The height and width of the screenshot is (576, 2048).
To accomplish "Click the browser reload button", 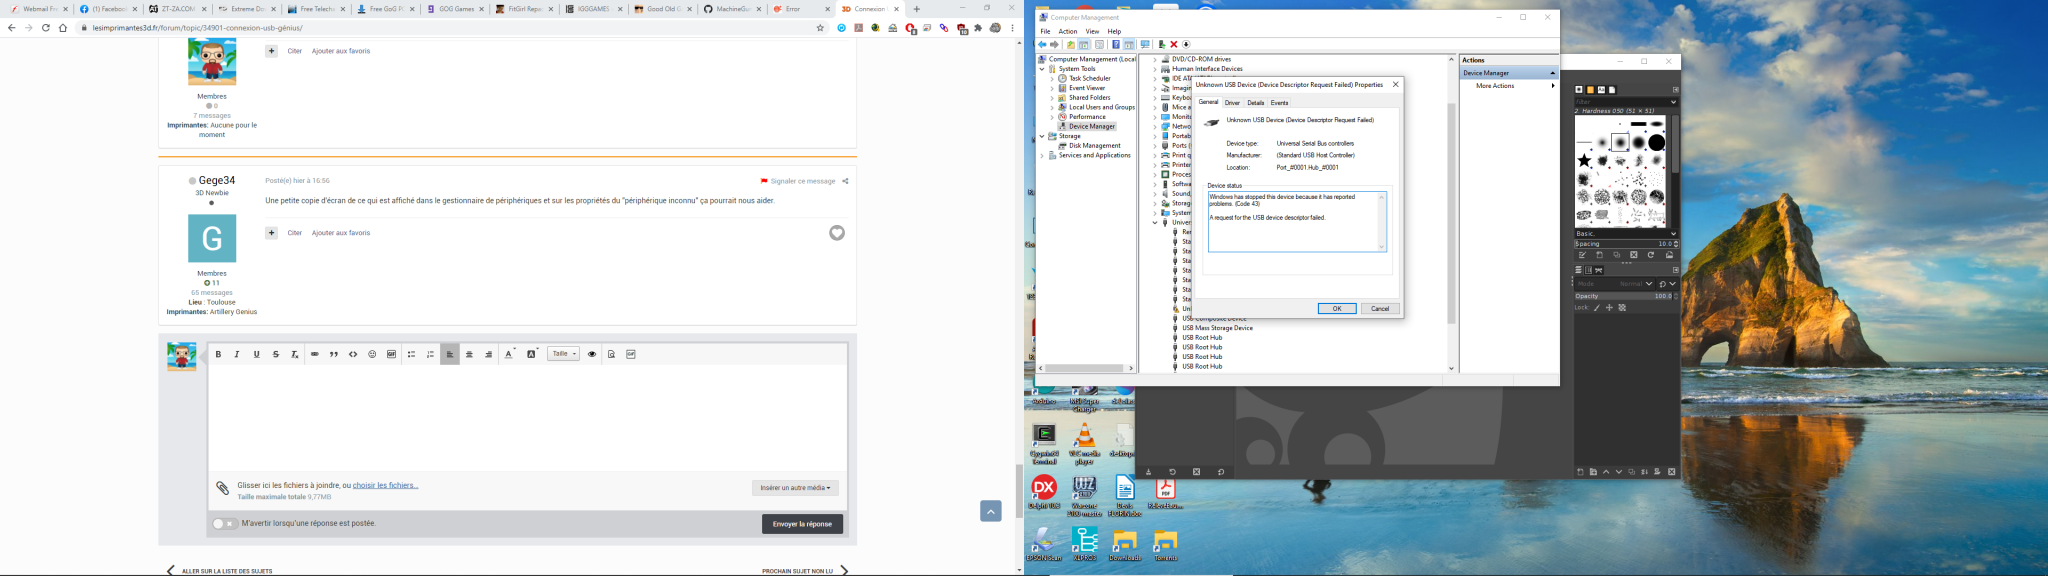I will pos(45,28).
